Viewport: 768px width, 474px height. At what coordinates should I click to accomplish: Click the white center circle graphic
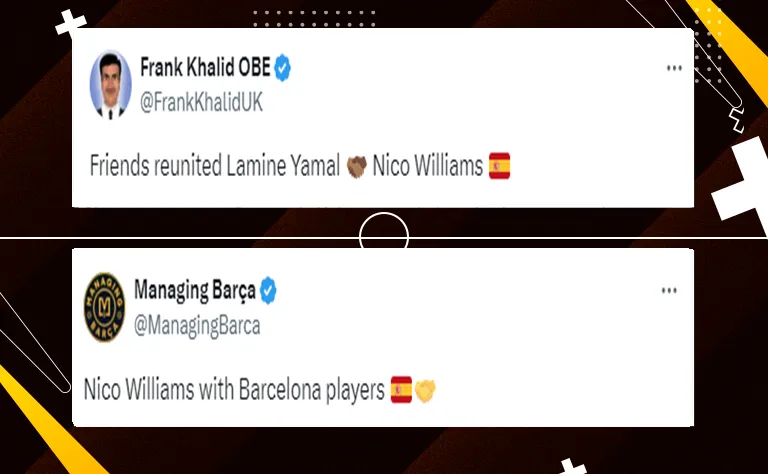384,231
